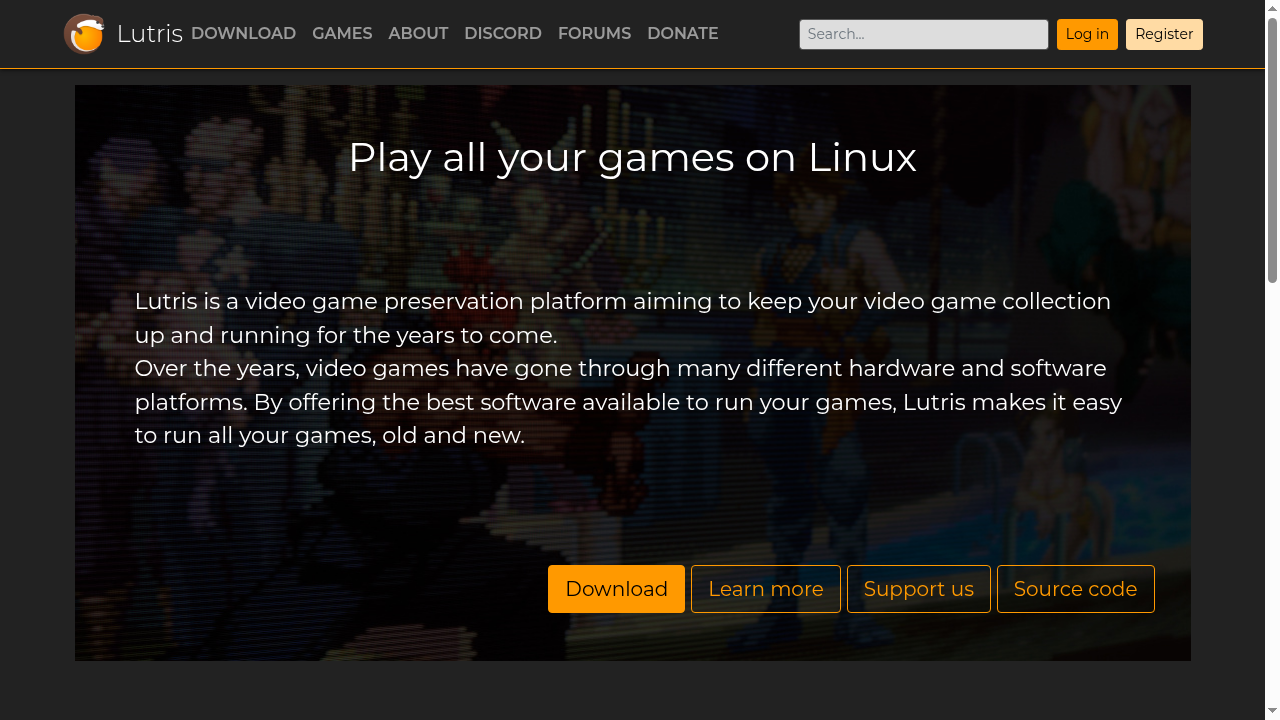1280x720 pixels.
Task: Click the scrollbar down arrow
Action: 1272,712
